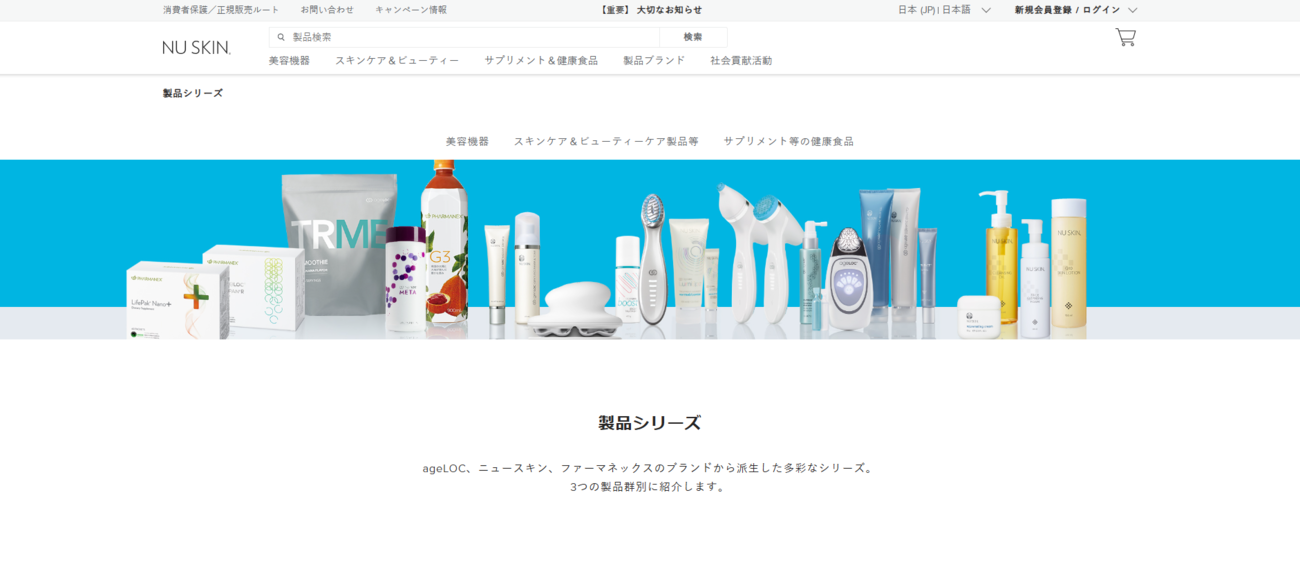Click the G3 juice bottle in banner

point(444,241)
